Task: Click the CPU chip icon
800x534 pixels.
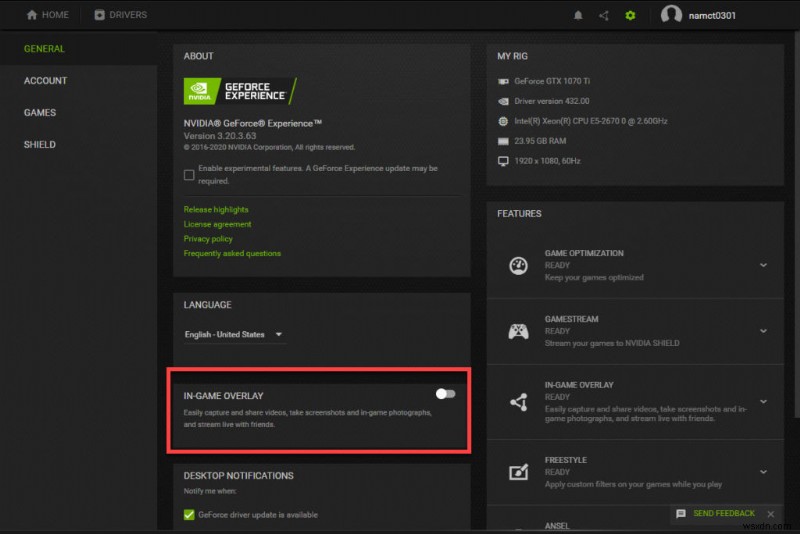Action: (503, 121)
